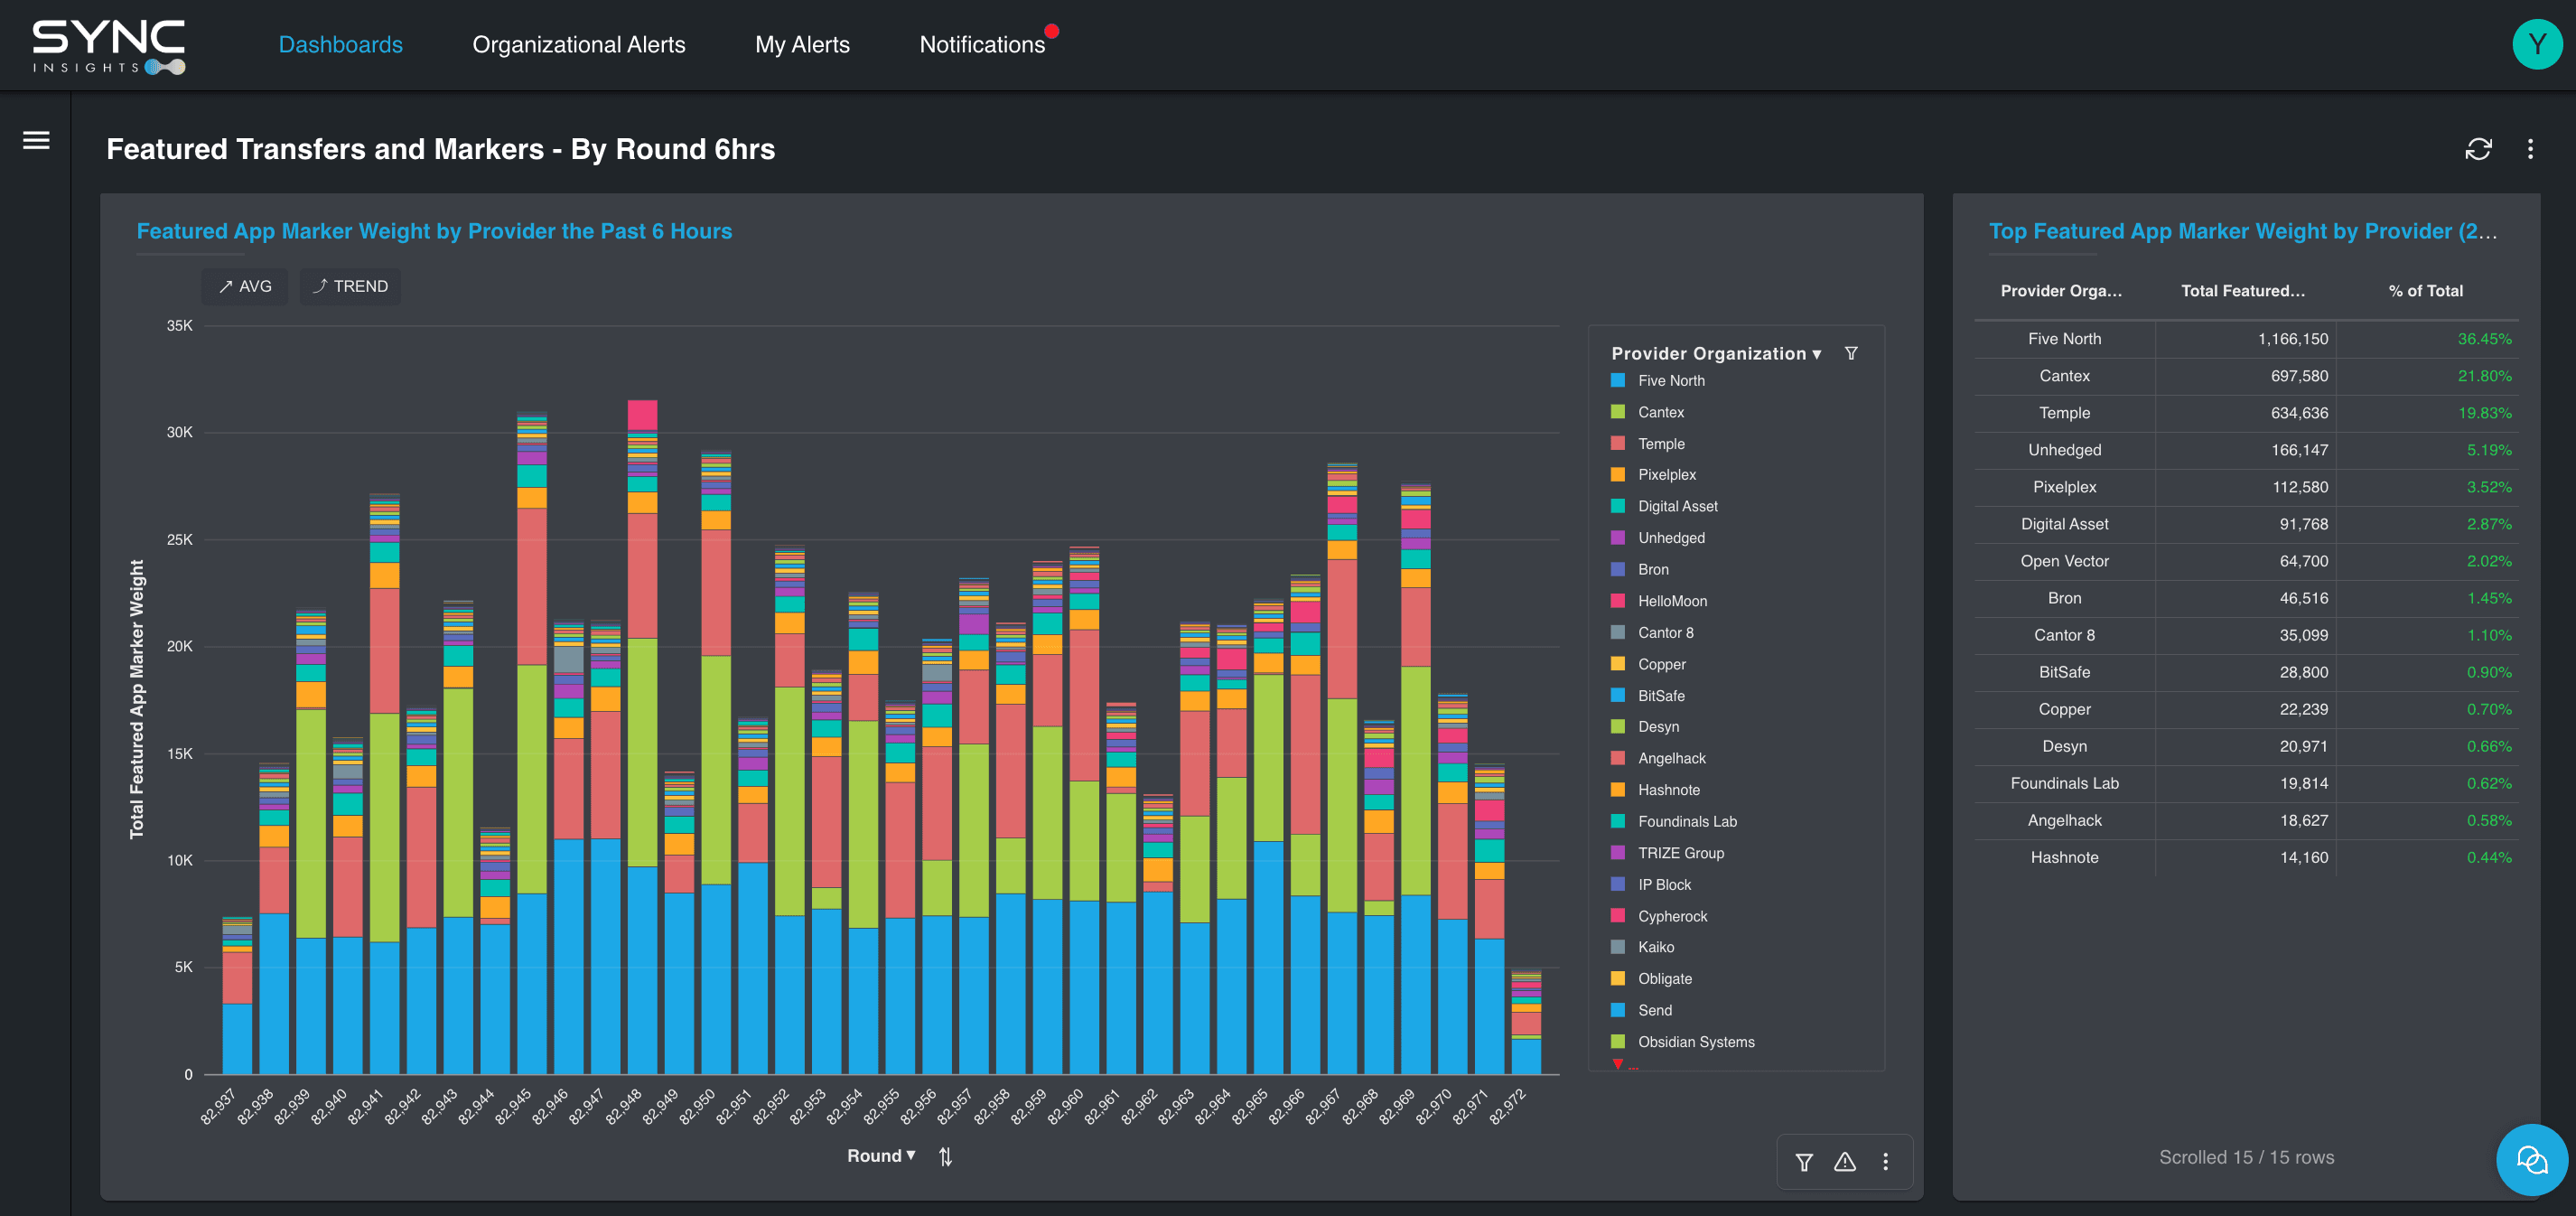Open the Notifications tab
This screenshot has width=2576, height=1216.
981,45
